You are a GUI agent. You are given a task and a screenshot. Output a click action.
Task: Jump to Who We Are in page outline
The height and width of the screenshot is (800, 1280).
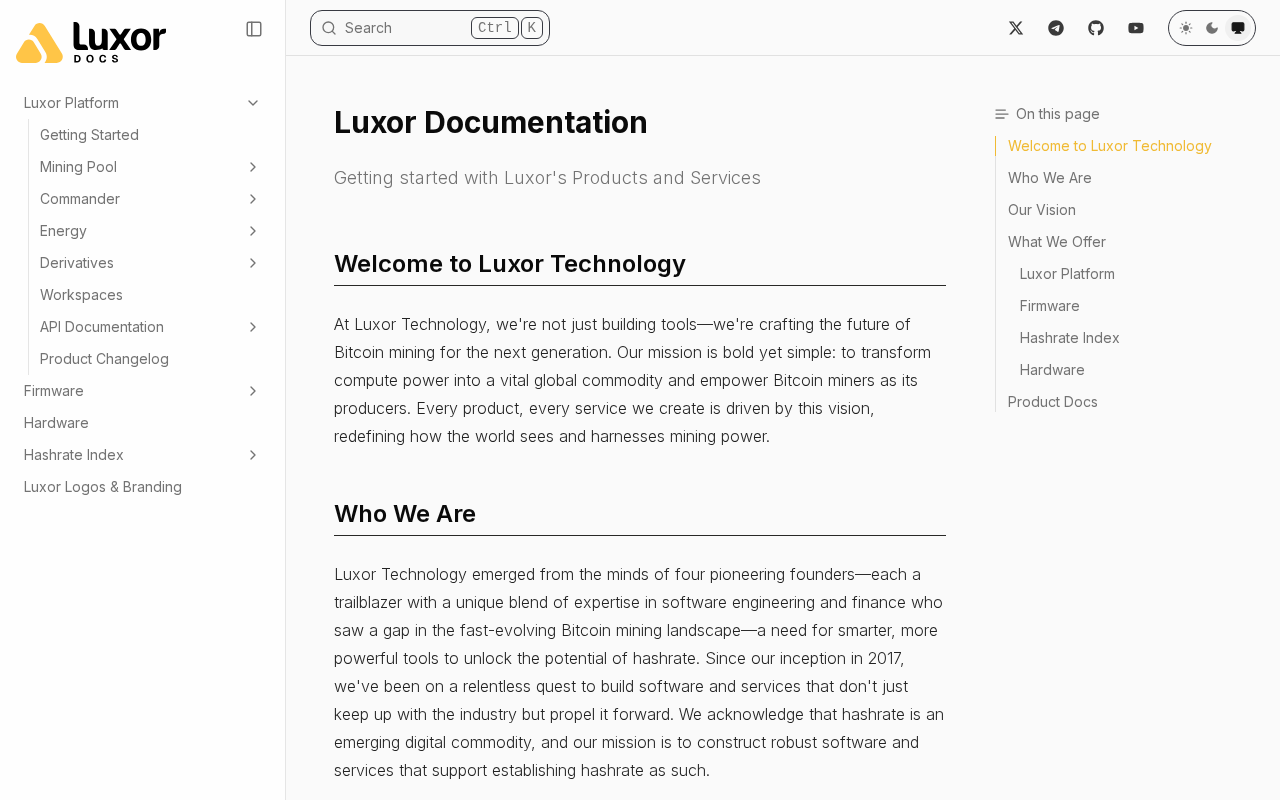click(x=1050, y=178)
